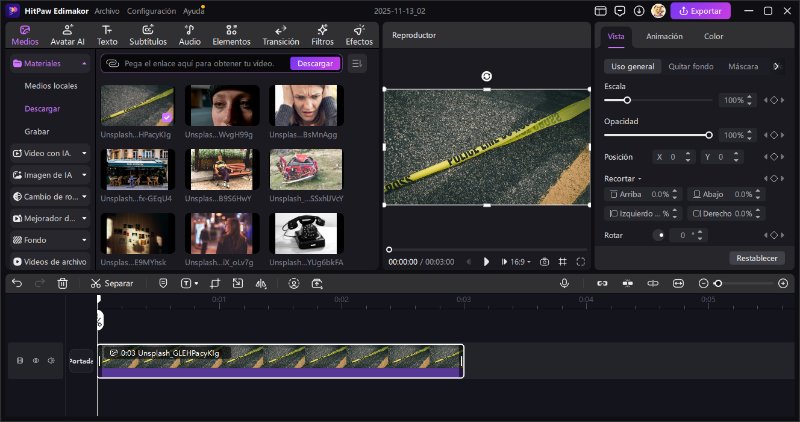Record voiceover with microphone icon

pos(564,283)
